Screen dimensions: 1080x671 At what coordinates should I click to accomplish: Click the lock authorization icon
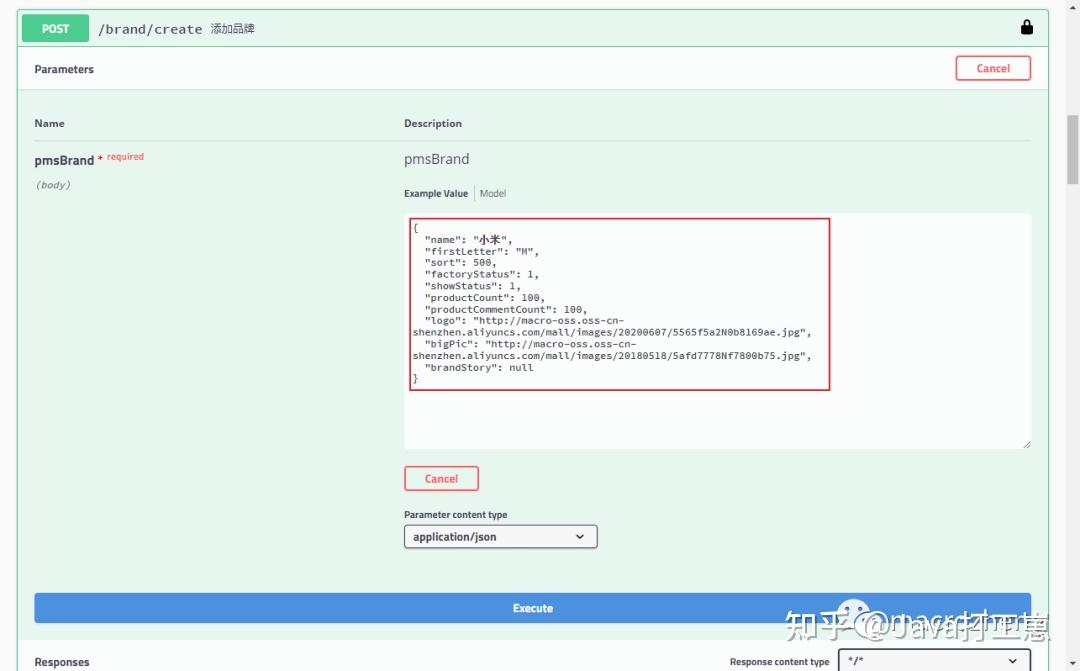(1027, 27)
